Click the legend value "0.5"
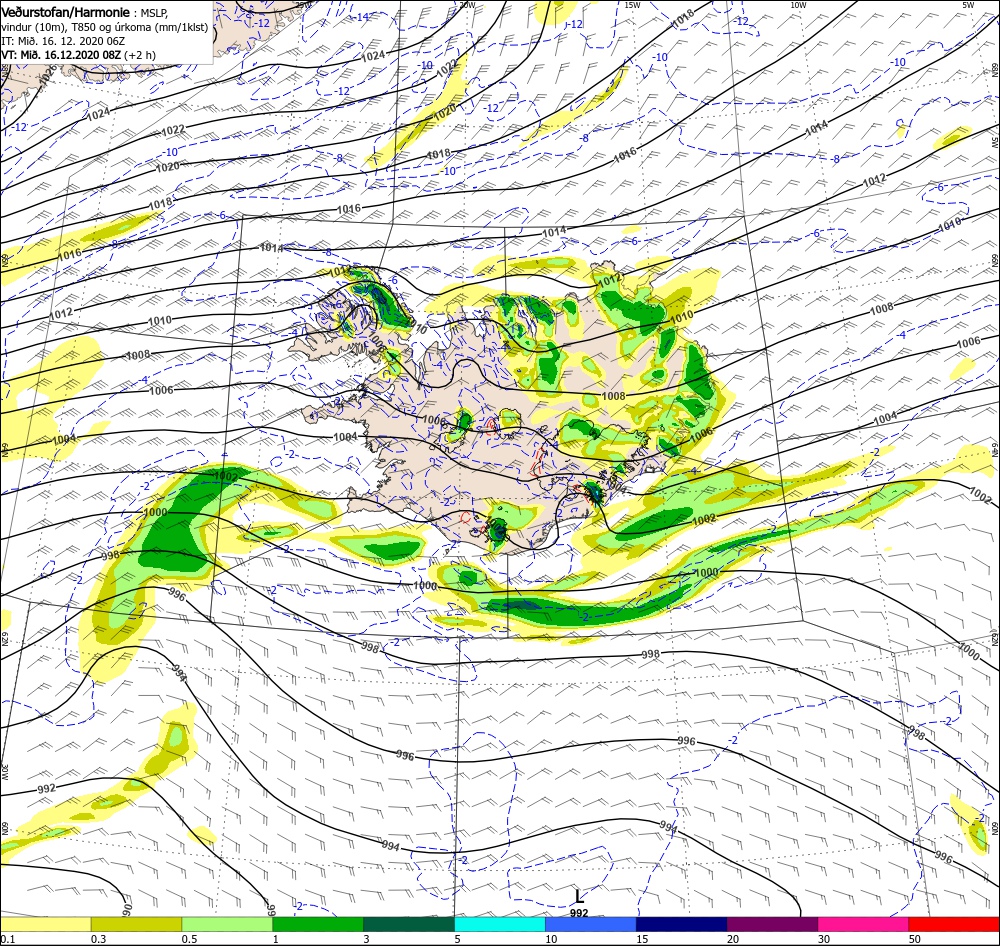The height and width of the screenshot is (946, 1000). tap(189, 939)
